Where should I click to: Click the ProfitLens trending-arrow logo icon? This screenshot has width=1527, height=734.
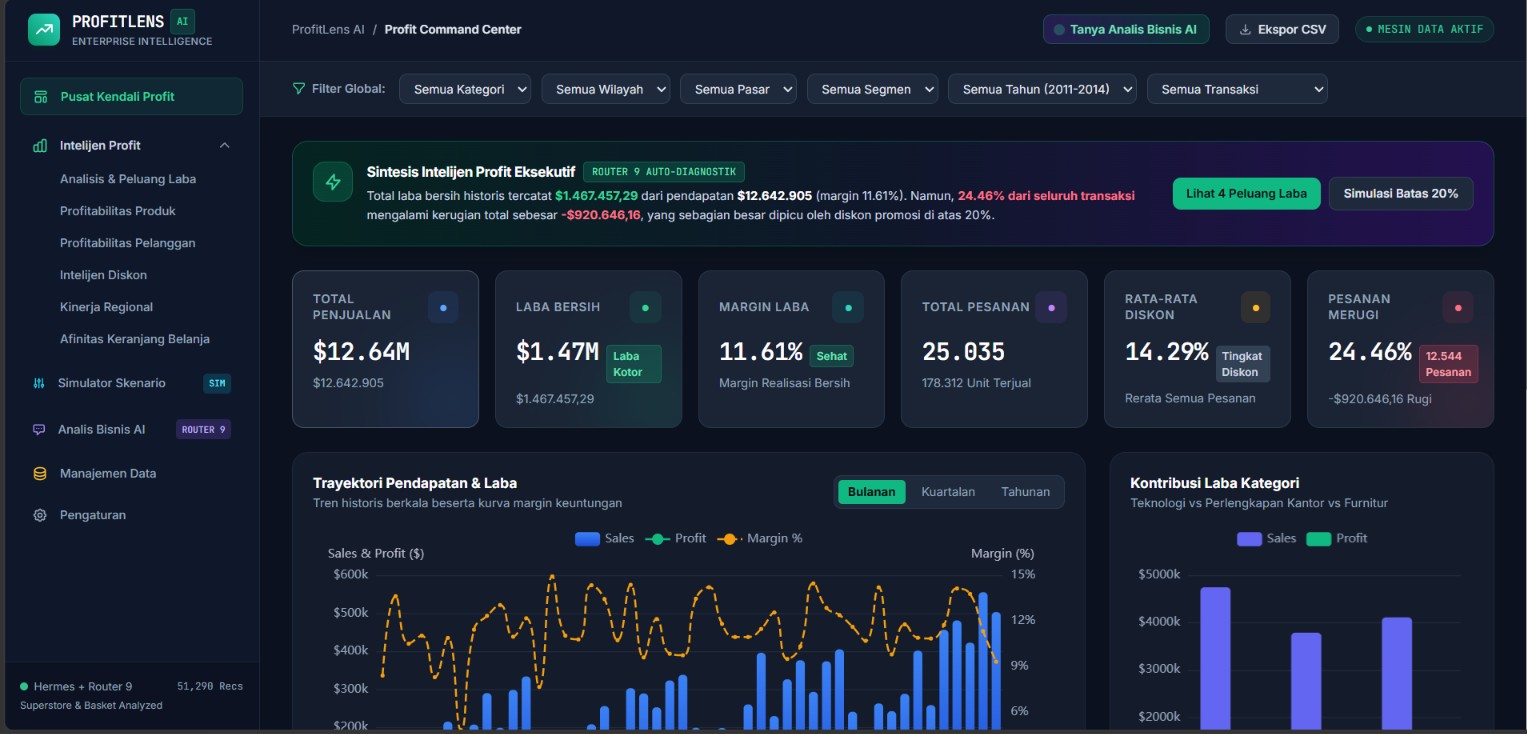pyautogui.click(x=44, y=30)
